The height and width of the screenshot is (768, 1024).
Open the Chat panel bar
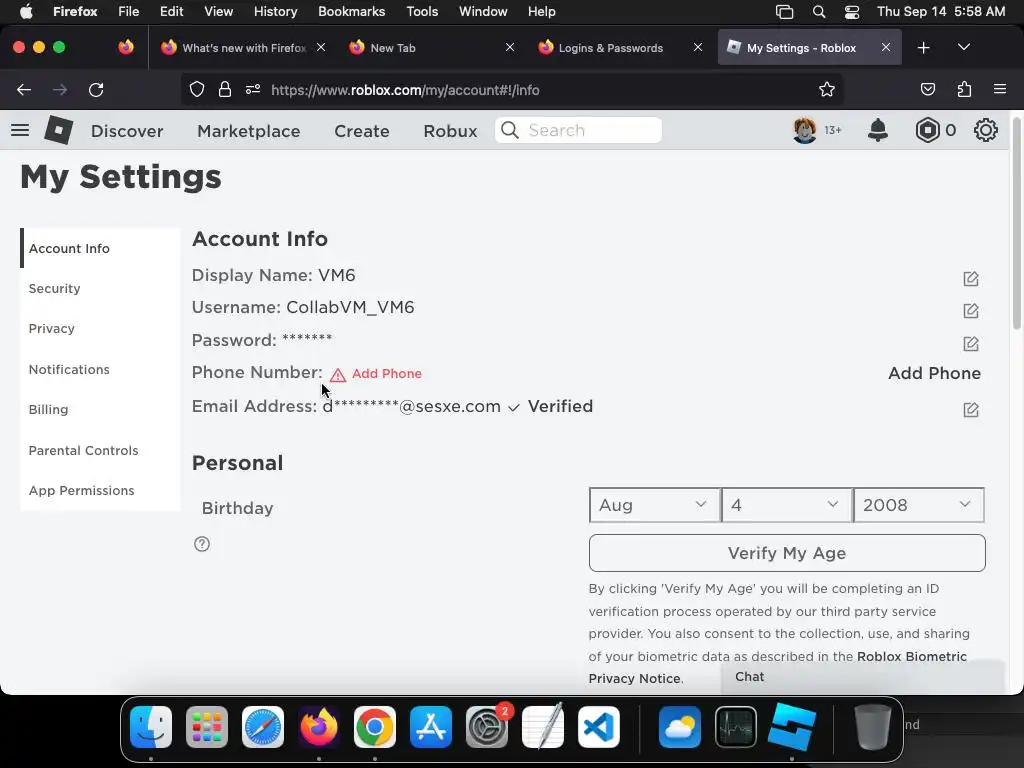pyautogui.click(x=863, y=677)
